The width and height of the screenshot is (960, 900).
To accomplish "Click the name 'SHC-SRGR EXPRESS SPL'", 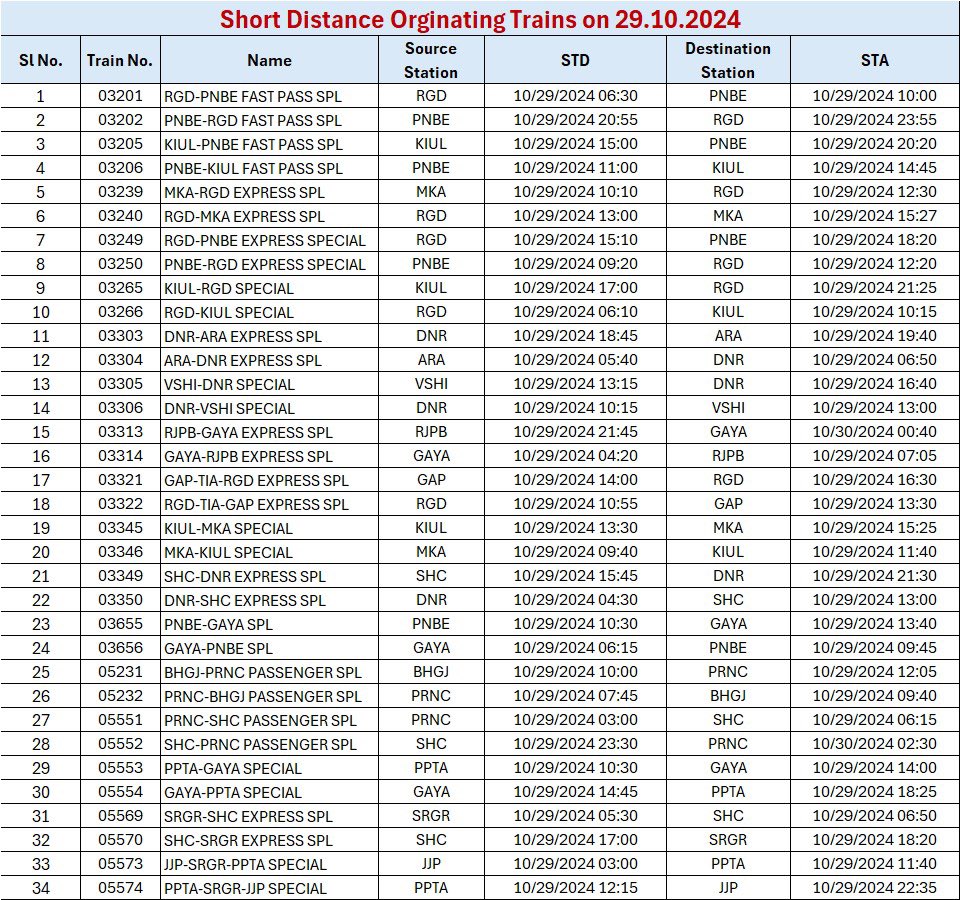I will [x=248, y=841].
